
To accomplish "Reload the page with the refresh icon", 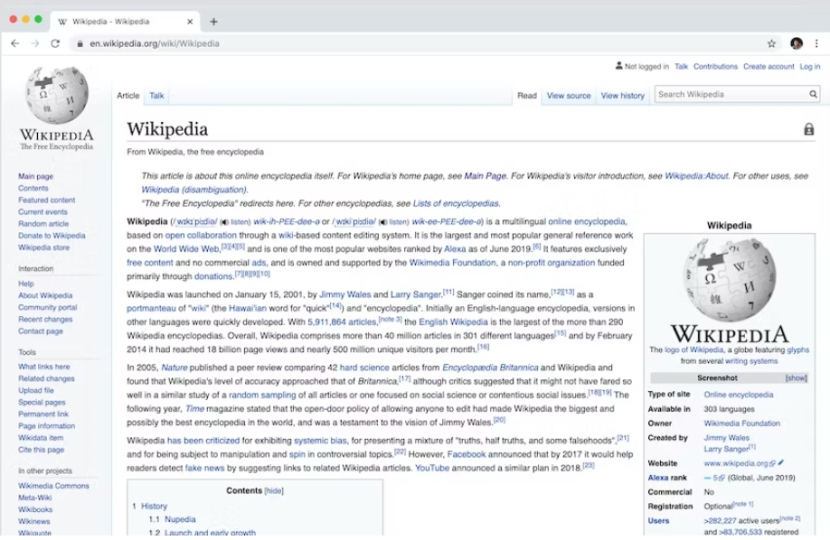I will (x=55, y=43).
